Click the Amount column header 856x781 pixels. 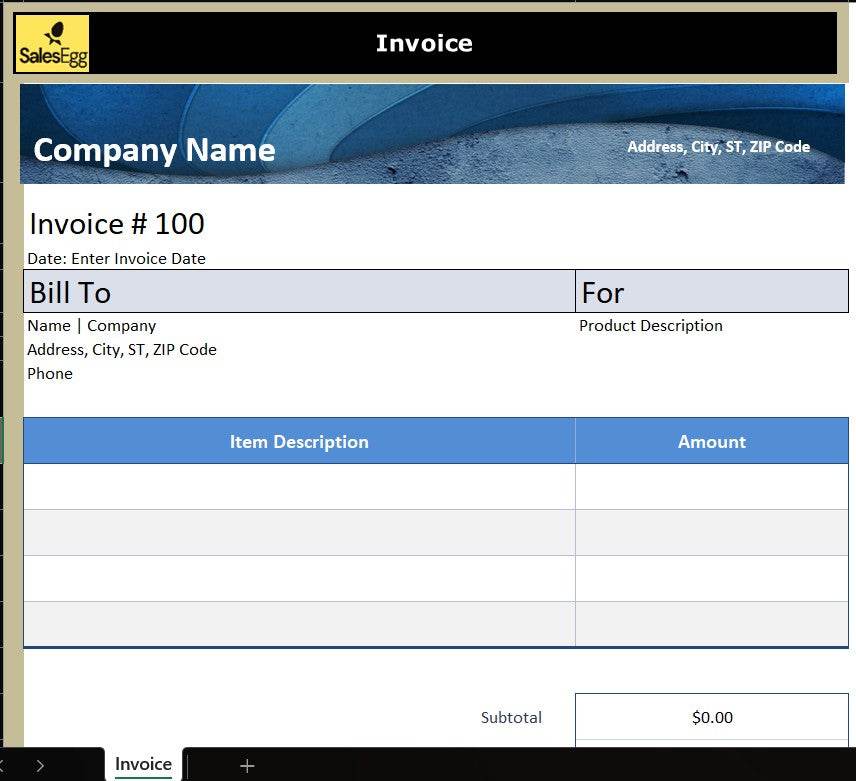711,442
